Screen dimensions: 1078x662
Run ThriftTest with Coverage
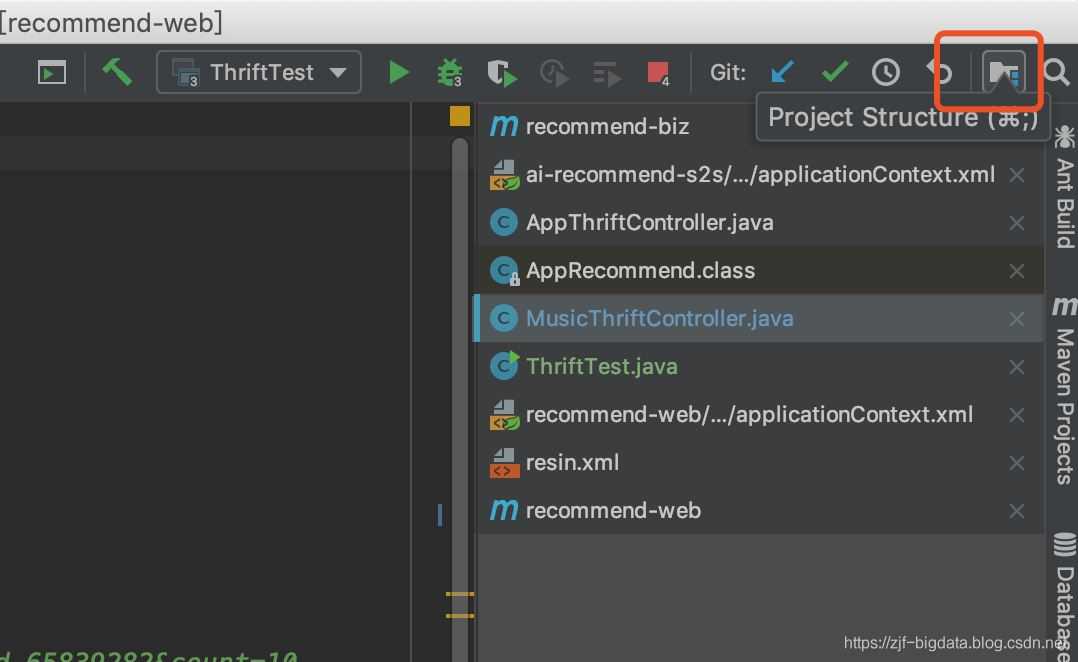point(501,72)
